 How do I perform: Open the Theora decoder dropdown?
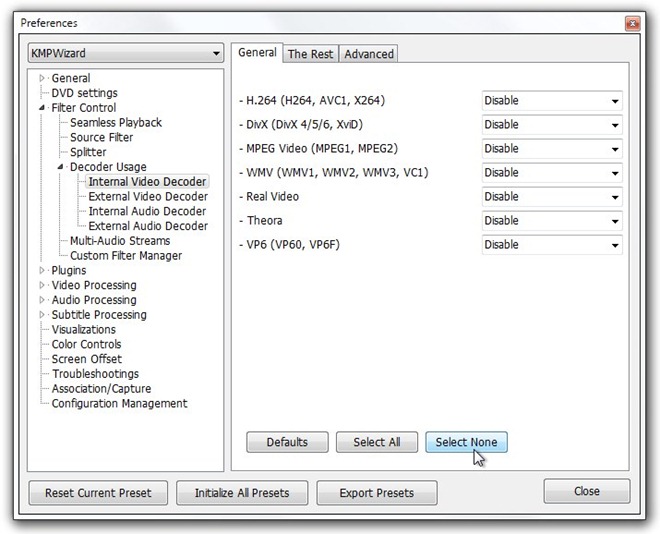pyautogui.click(x=551, y=221)
